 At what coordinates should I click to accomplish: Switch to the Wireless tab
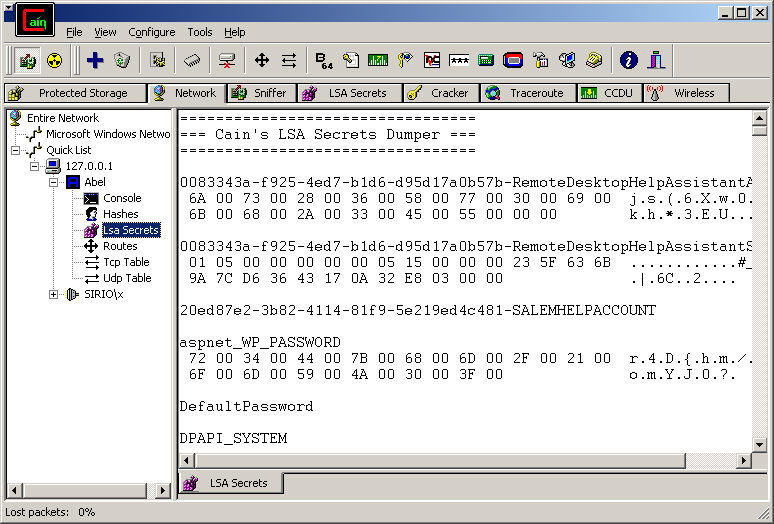coord(686,93)
